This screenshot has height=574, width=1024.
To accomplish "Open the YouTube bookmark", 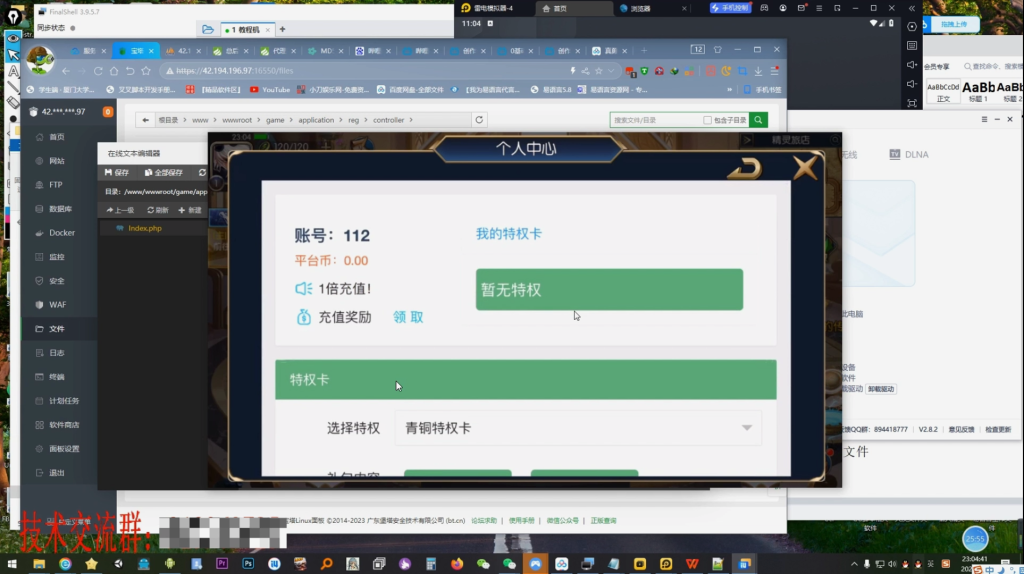I will [270, 89].
